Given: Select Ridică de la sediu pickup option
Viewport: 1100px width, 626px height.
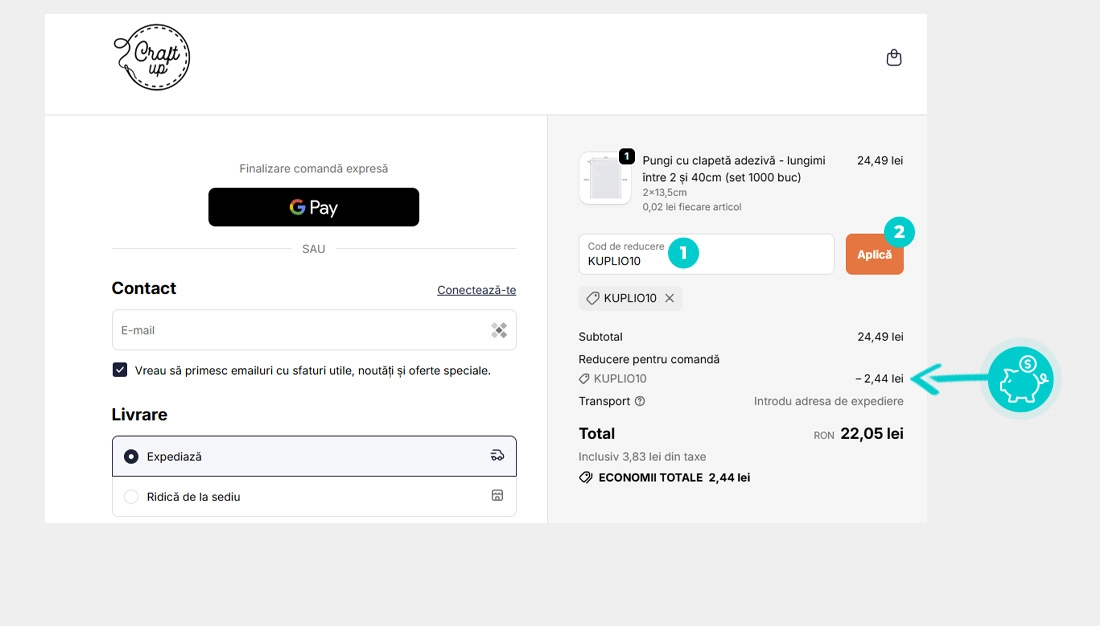Looking at the screenshot, I should click(314, 497).
